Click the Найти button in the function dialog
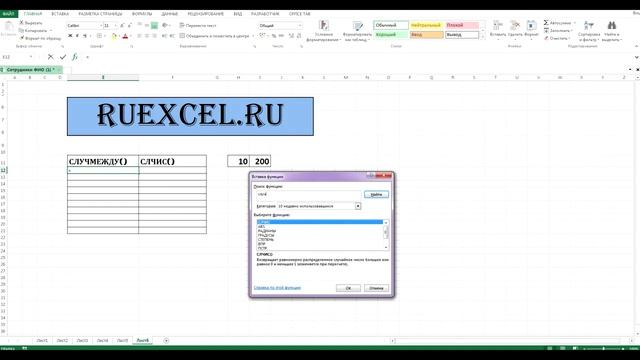 (x=376, y=194)
